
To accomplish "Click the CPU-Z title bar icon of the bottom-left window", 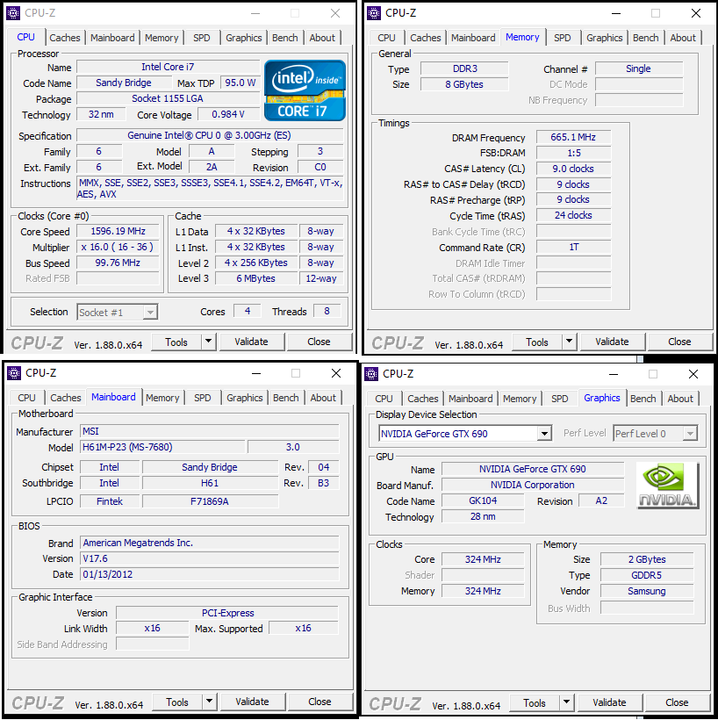I will 15,373.
